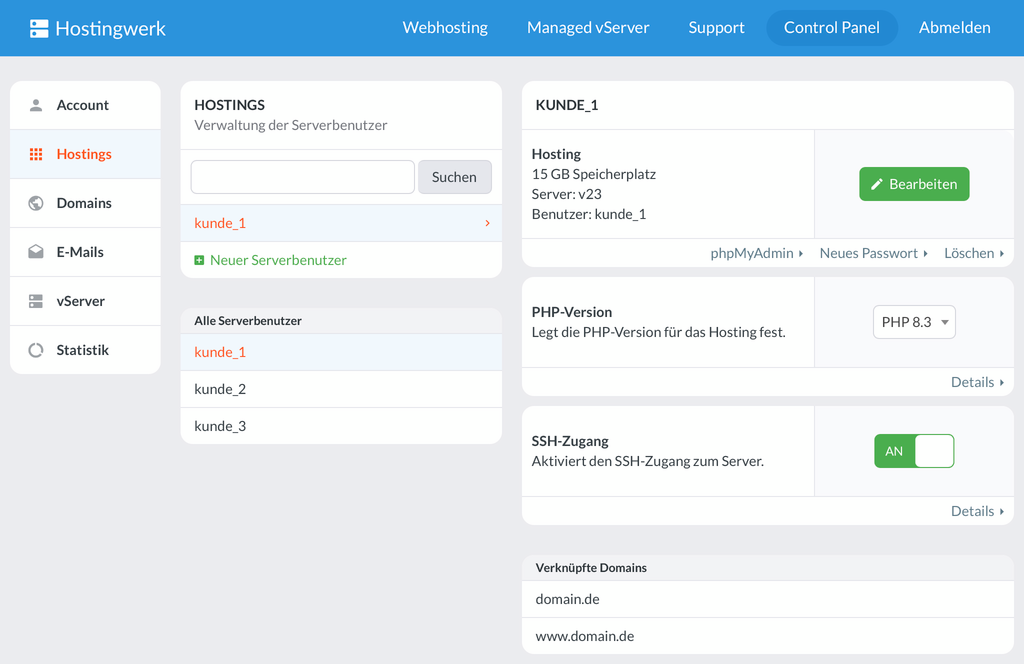Screen dimensions: 1024x664
Task: Click the Statistik circle icon
Action: click(36, 350)
